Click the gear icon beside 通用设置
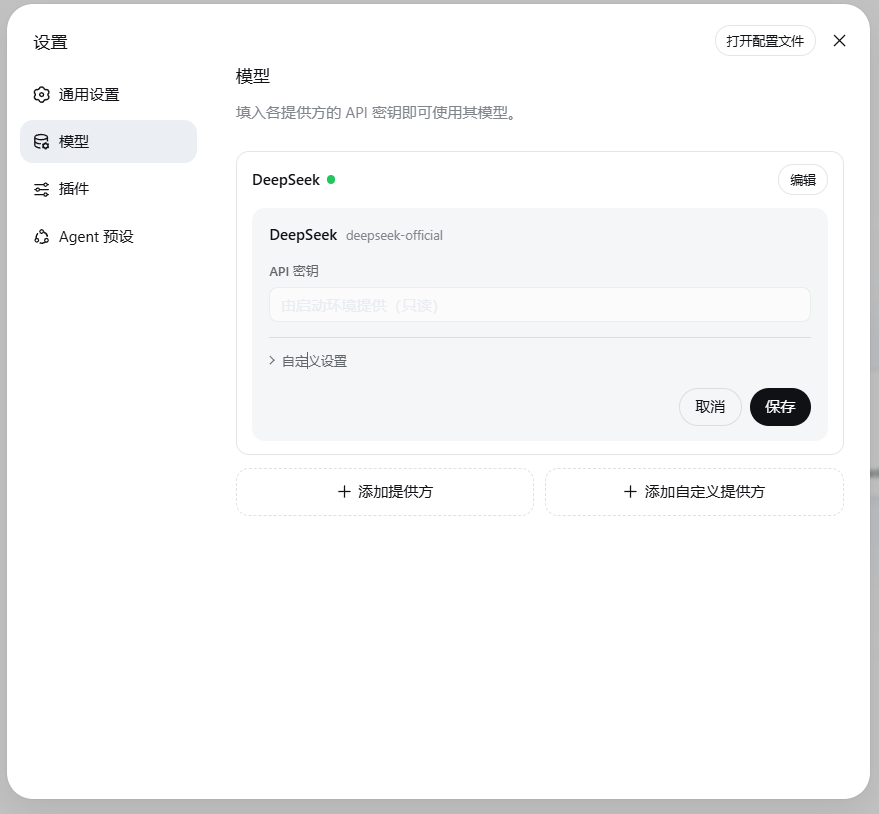 click(41, 95)
